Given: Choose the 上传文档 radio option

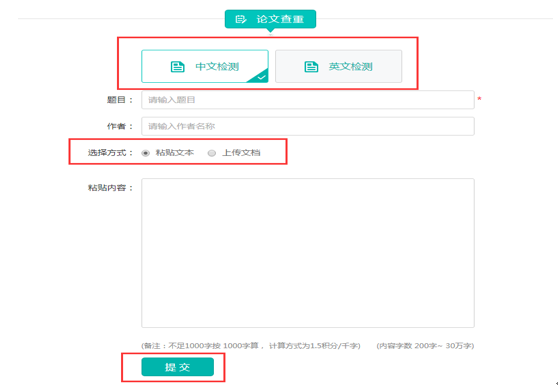Looking at the screenshot, I should click(x=212, y=153).
